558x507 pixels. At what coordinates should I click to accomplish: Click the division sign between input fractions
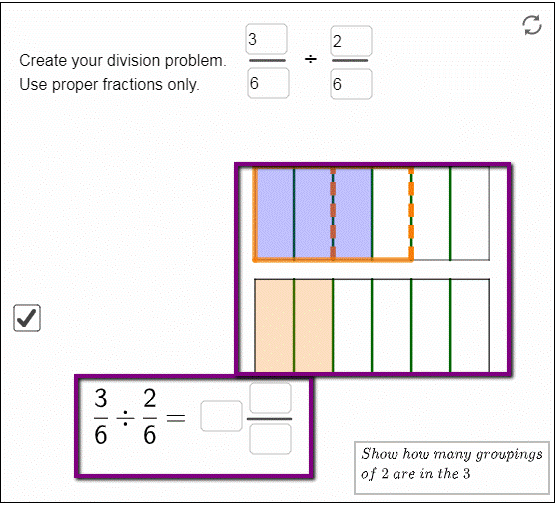tap(311, 59)
